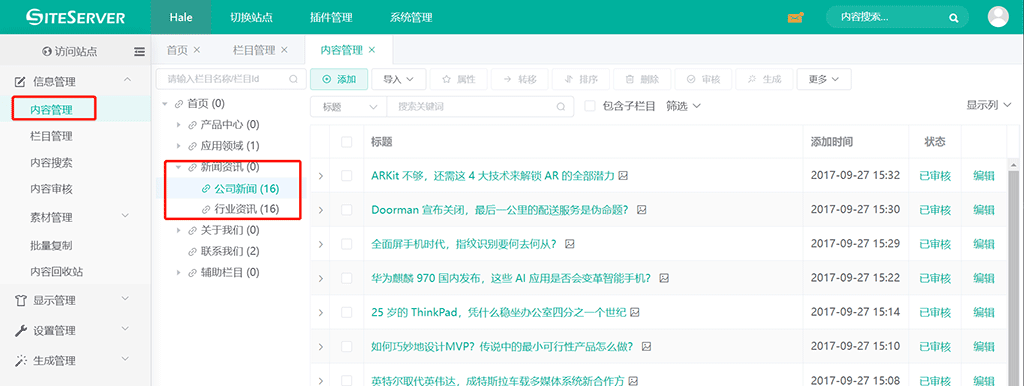Check the 如何巧妙地设计MVP row checkbox
Screen dimensions: 1024x386
pyautogui.click(x=347, y=346)
